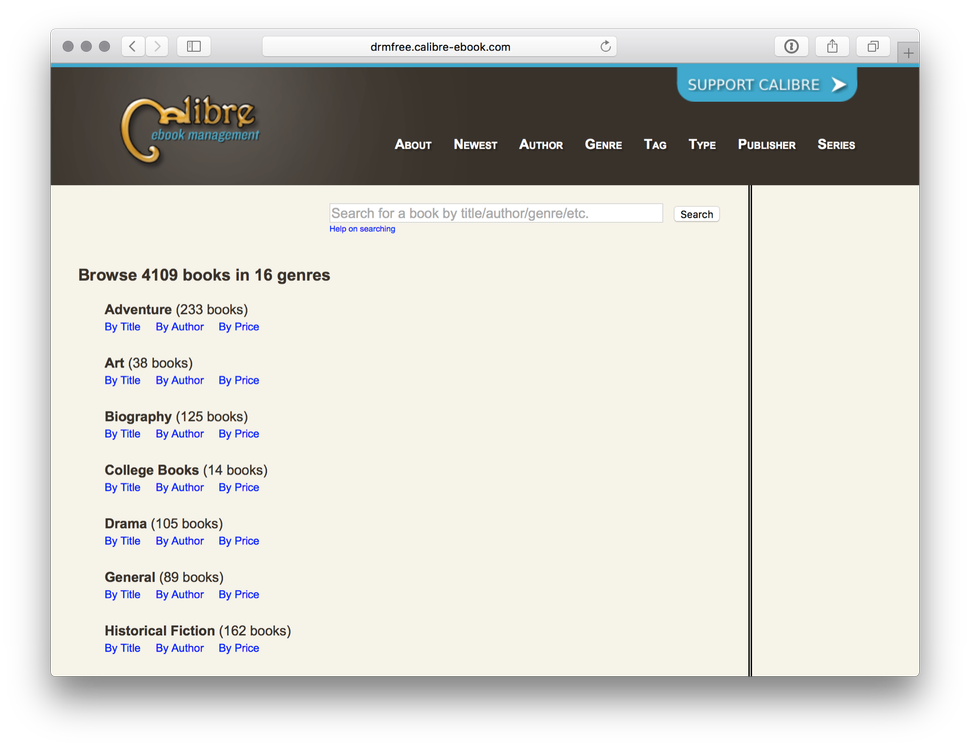The image size is (970, 749).
Task: Reload the page with the refresh icon
Action: pos(605,46)
